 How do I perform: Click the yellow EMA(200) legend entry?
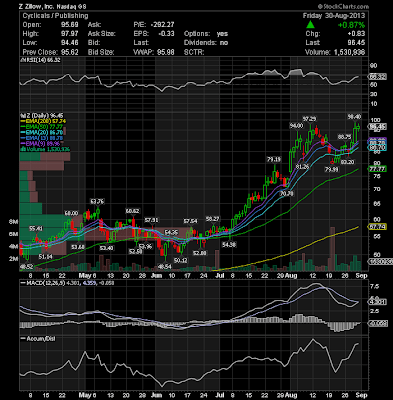pyautogui.click(x=43, y=121)
